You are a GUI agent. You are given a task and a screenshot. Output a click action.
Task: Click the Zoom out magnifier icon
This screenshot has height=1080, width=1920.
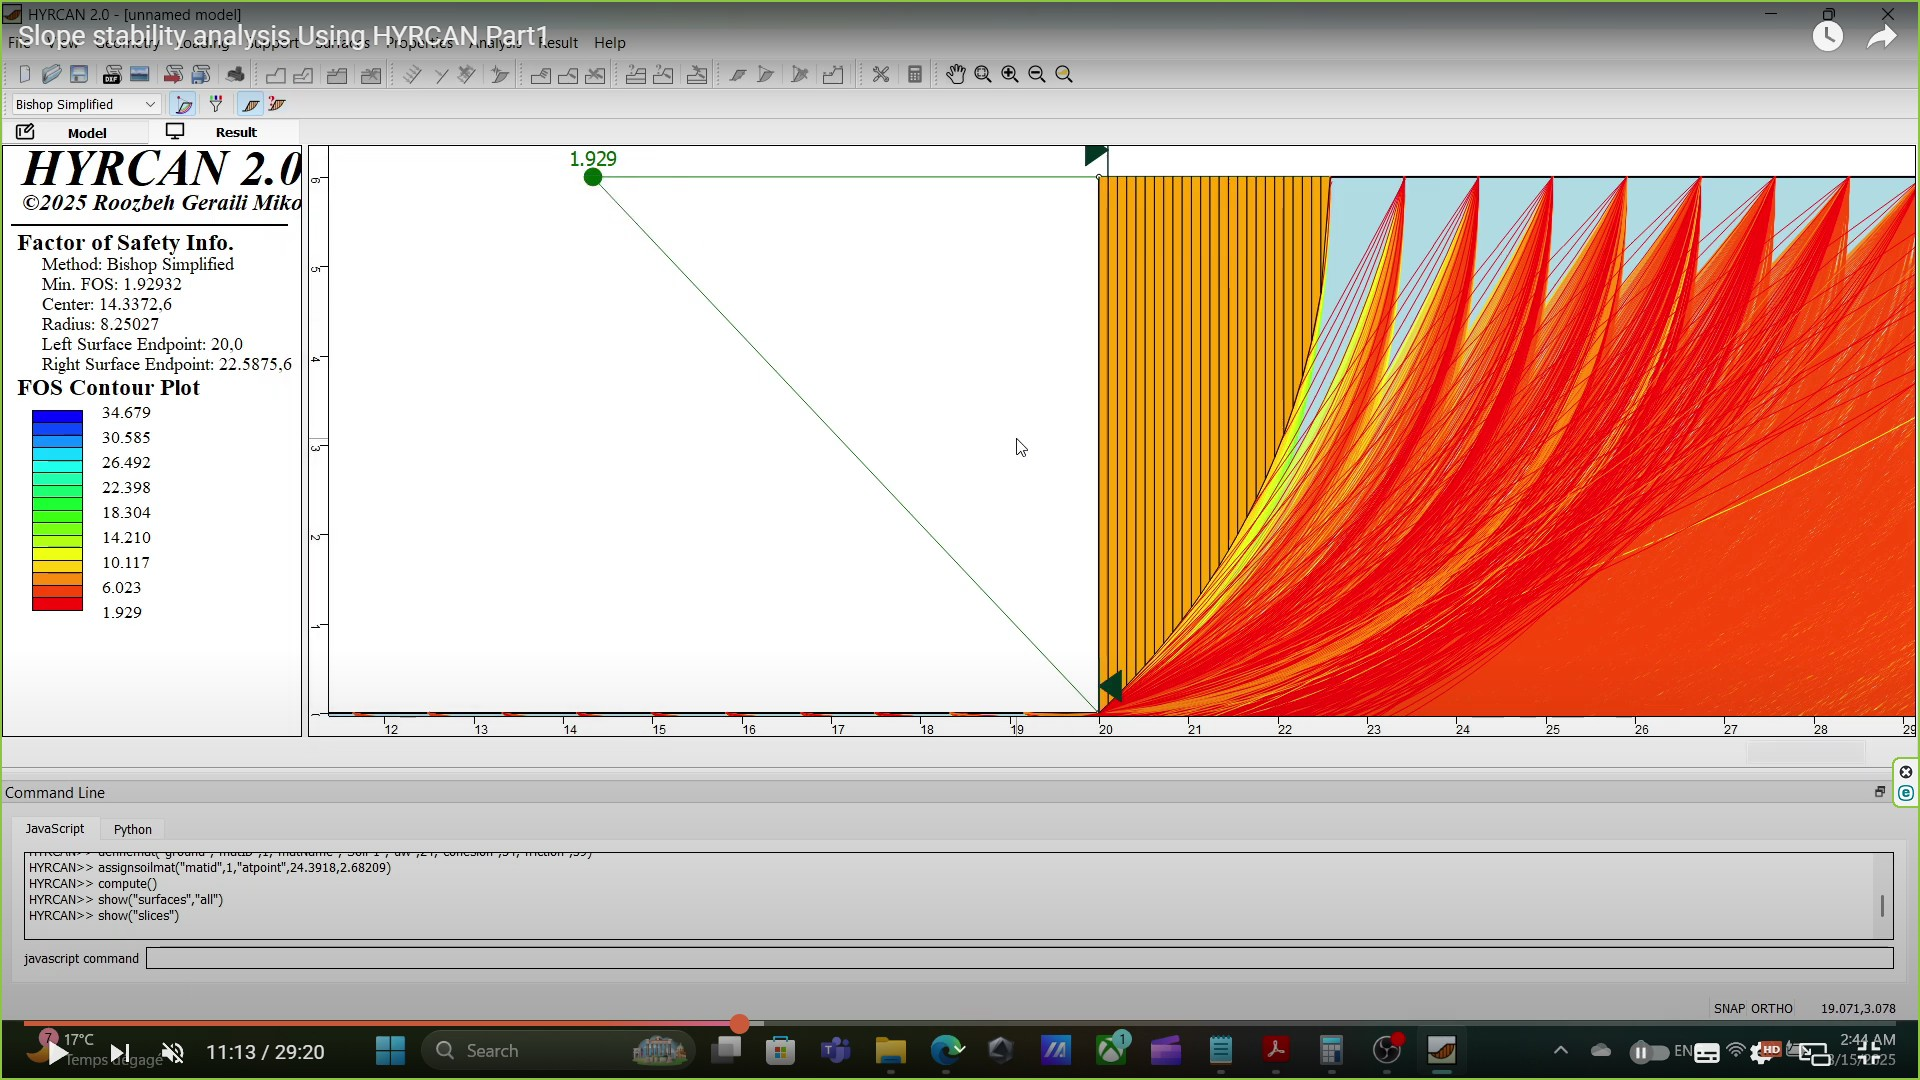point(1037,74)
